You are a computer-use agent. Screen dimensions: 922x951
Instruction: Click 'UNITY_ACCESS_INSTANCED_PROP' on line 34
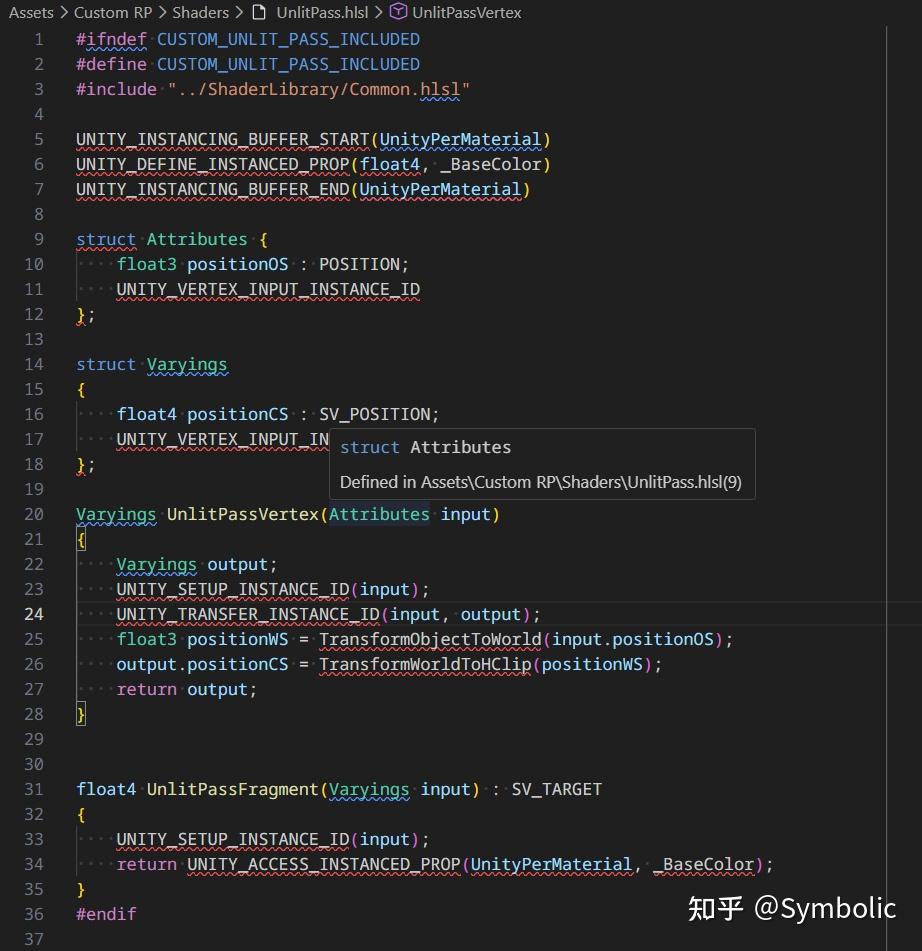[x=323, y=864]
